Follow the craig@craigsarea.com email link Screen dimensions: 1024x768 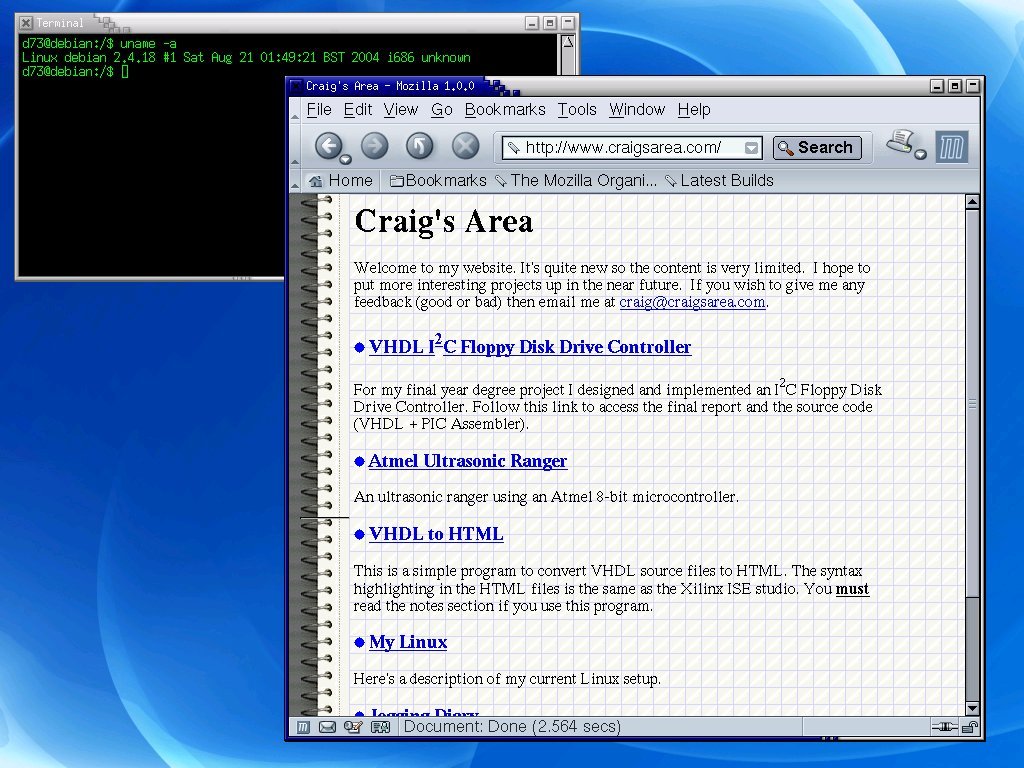pyautogui.click(x=692, y=302)
